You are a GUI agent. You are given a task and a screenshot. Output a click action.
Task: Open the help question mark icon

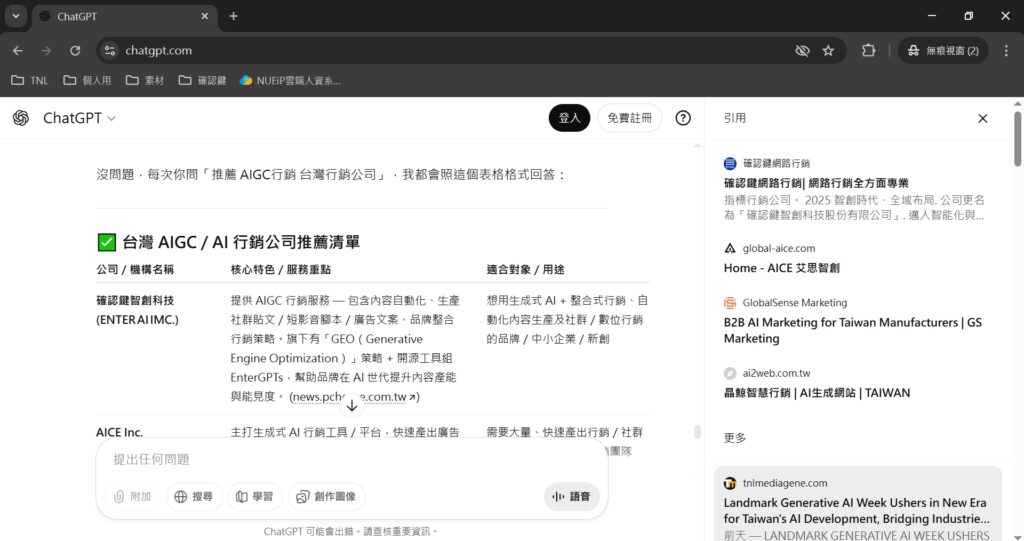(682, 118)
